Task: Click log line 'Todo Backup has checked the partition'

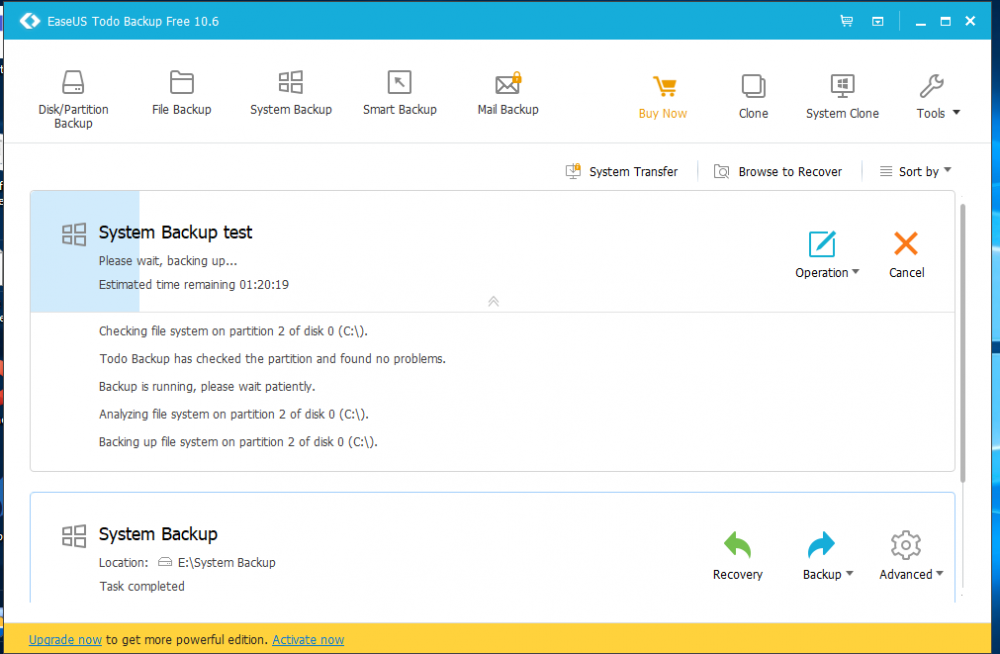Action: (272, 359)
